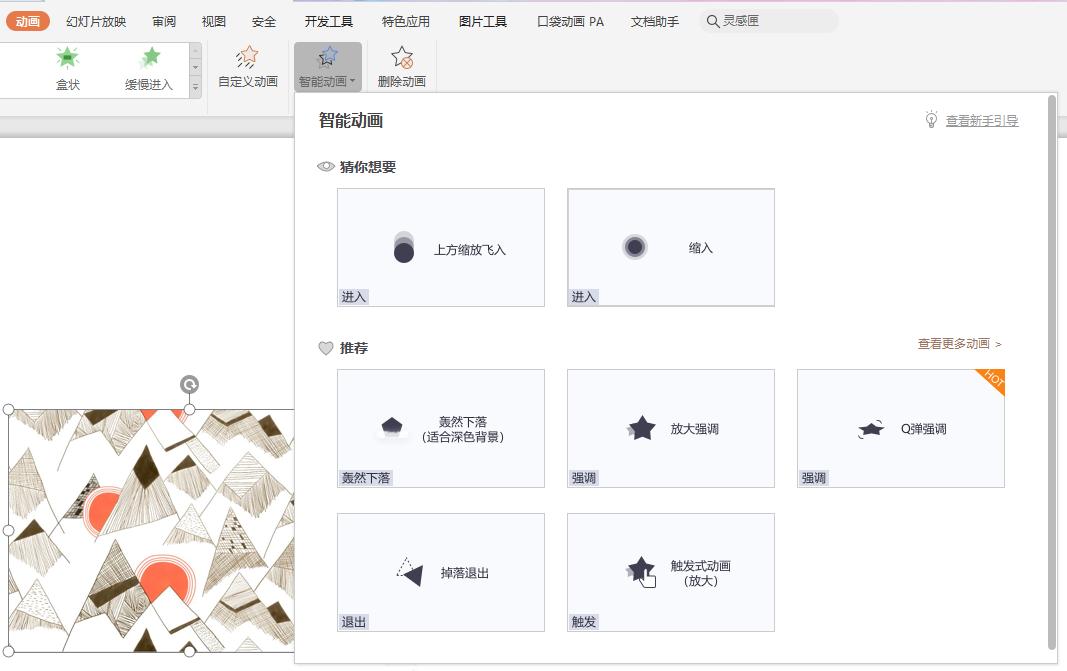The image size is (1067, 671).
Task: Apply the Q弹强调 animation marked HOT
Action: [899, 428]
